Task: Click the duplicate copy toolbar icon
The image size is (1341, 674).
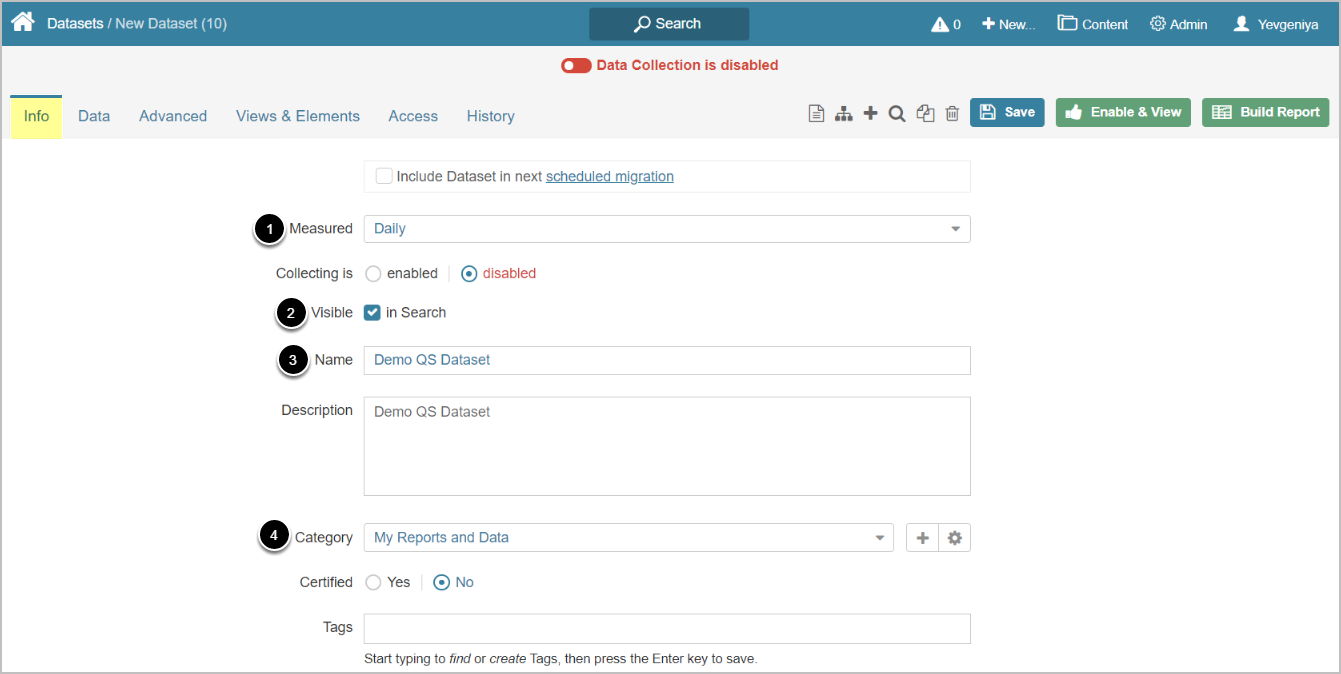Action: pos(925,114)
